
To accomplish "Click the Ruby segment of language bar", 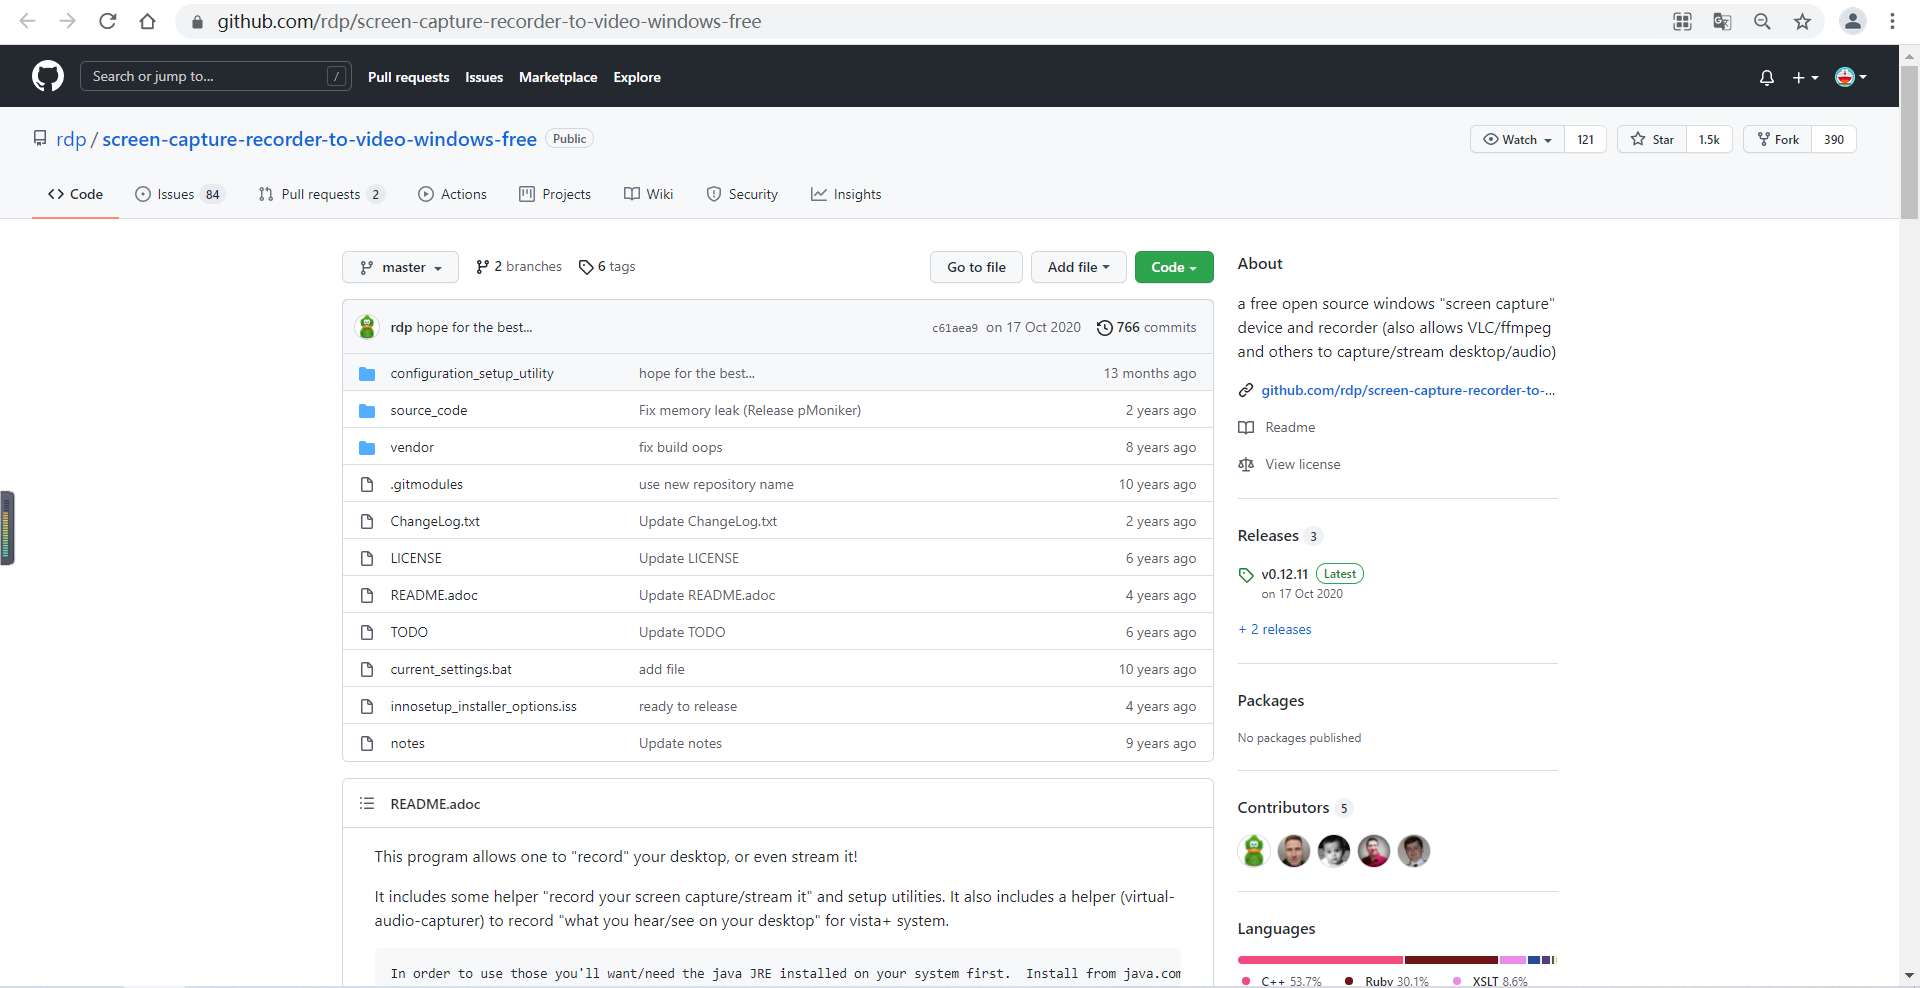I will point(1451,960).
